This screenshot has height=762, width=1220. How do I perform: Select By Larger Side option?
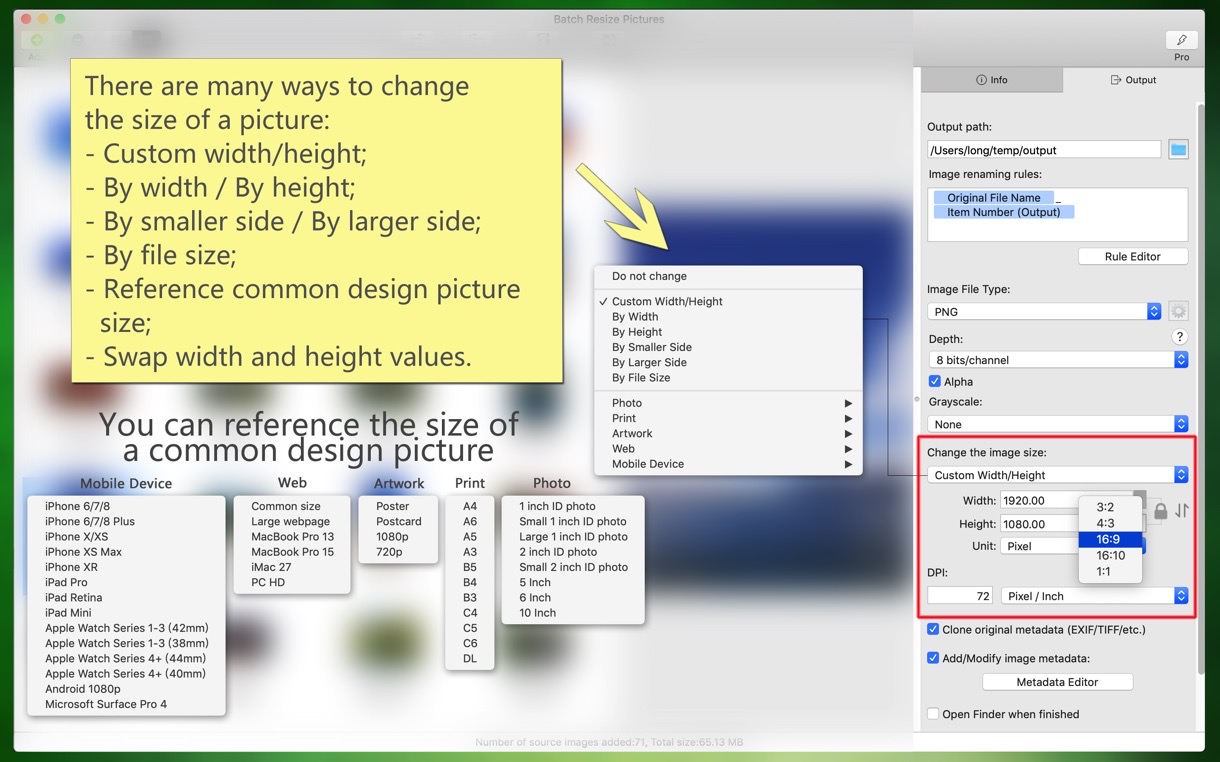[728, 362]
